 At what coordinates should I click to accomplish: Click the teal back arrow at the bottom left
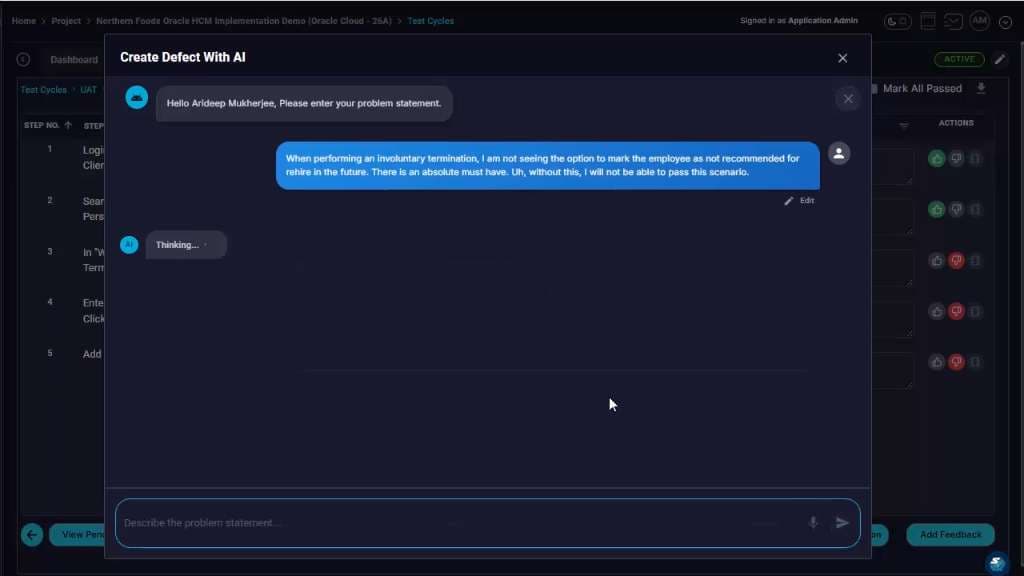point(32,535)
